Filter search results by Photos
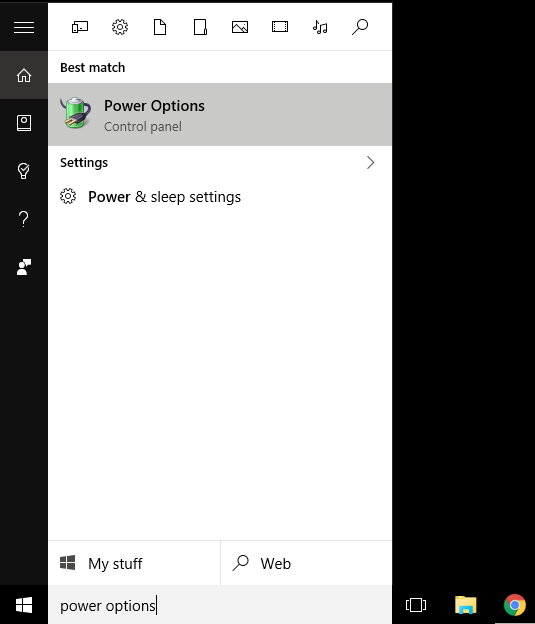The height and width of the screenshot is (624, 535). click(x=240, y=27)
